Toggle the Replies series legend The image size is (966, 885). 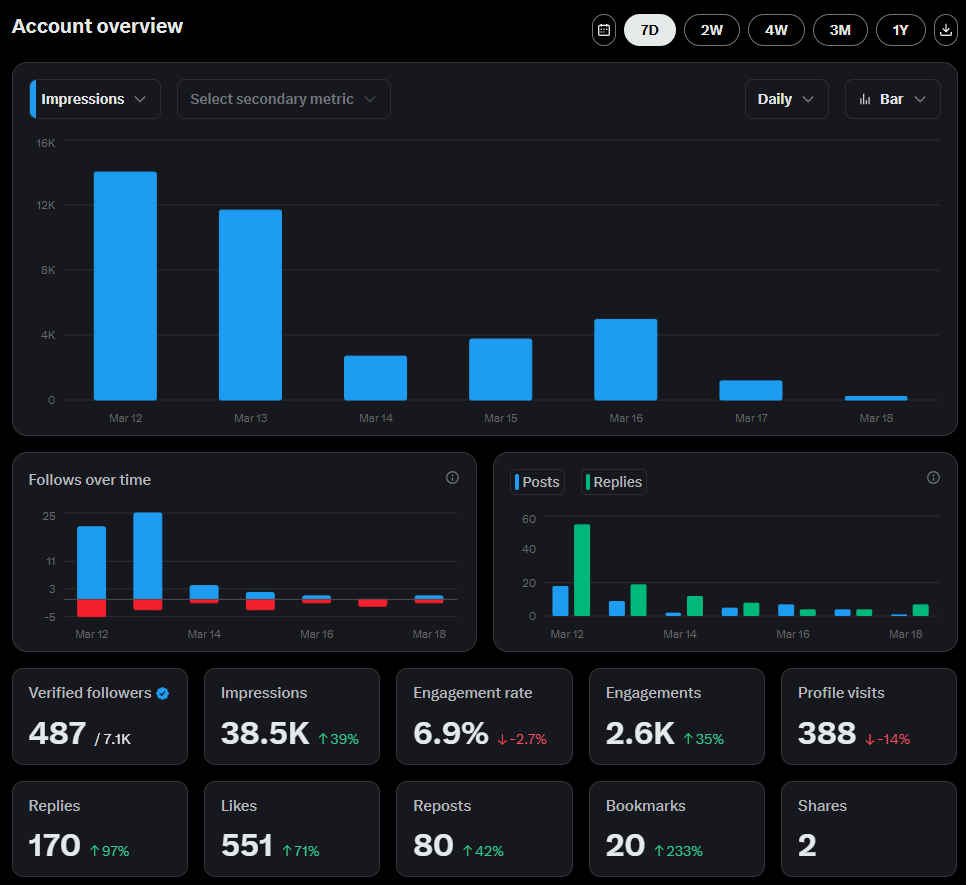pyautogui.click(x=614, y=482)
